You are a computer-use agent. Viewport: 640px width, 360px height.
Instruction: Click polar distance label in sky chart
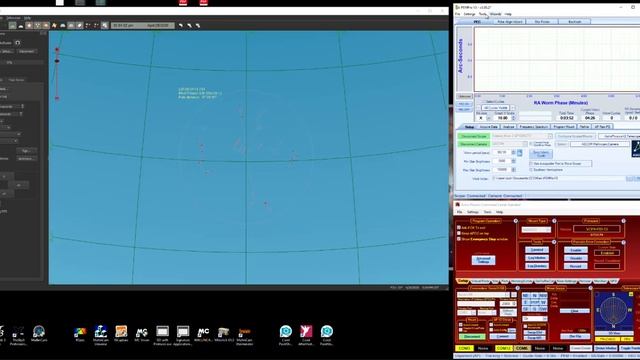click(x=198, y=97)
